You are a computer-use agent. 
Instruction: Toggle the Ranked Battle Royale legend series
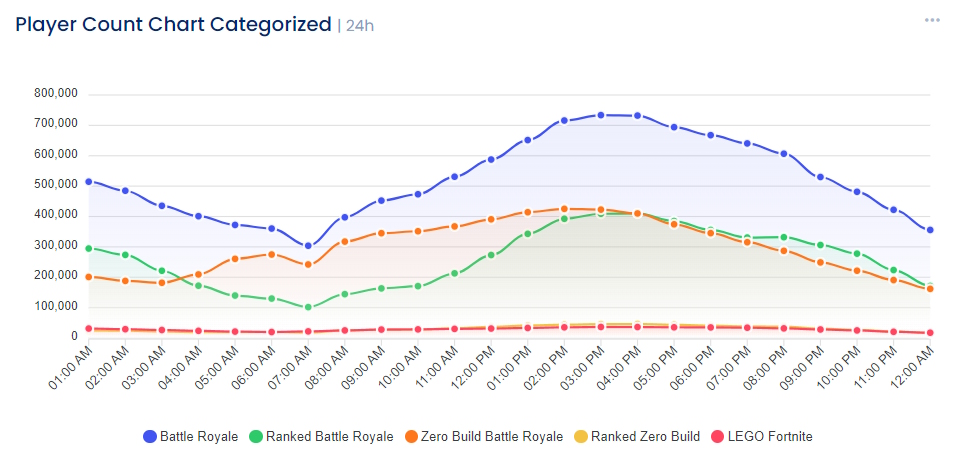pos(331,437)
